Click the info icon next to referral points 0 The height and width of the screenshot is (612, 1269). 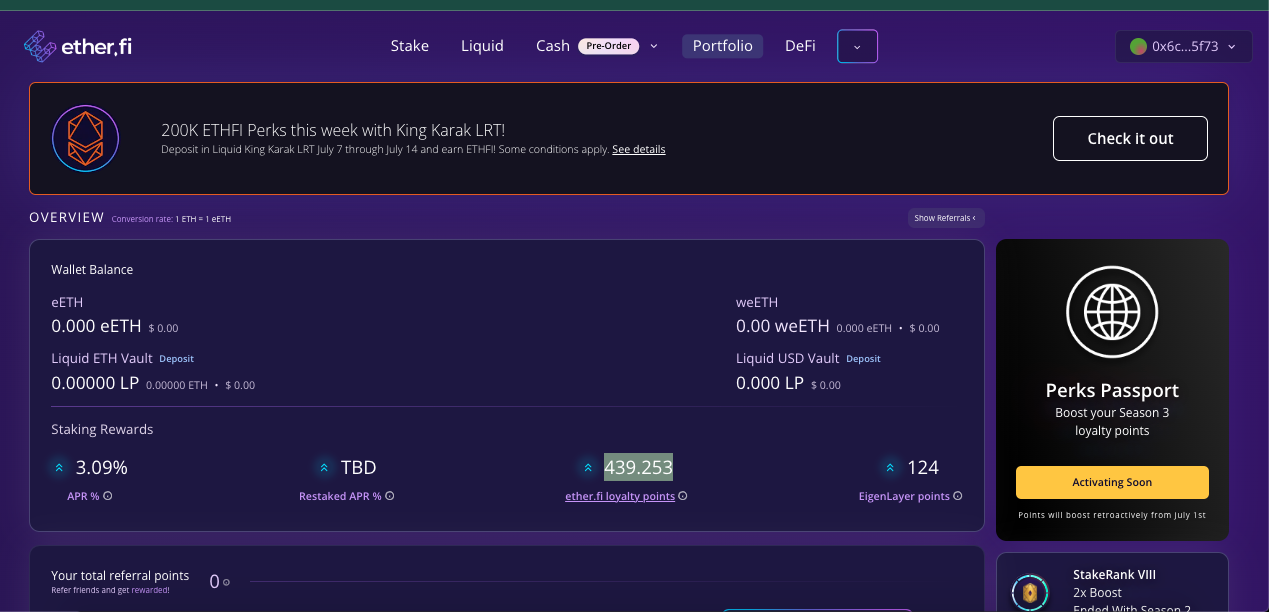[x=227, y=582]
